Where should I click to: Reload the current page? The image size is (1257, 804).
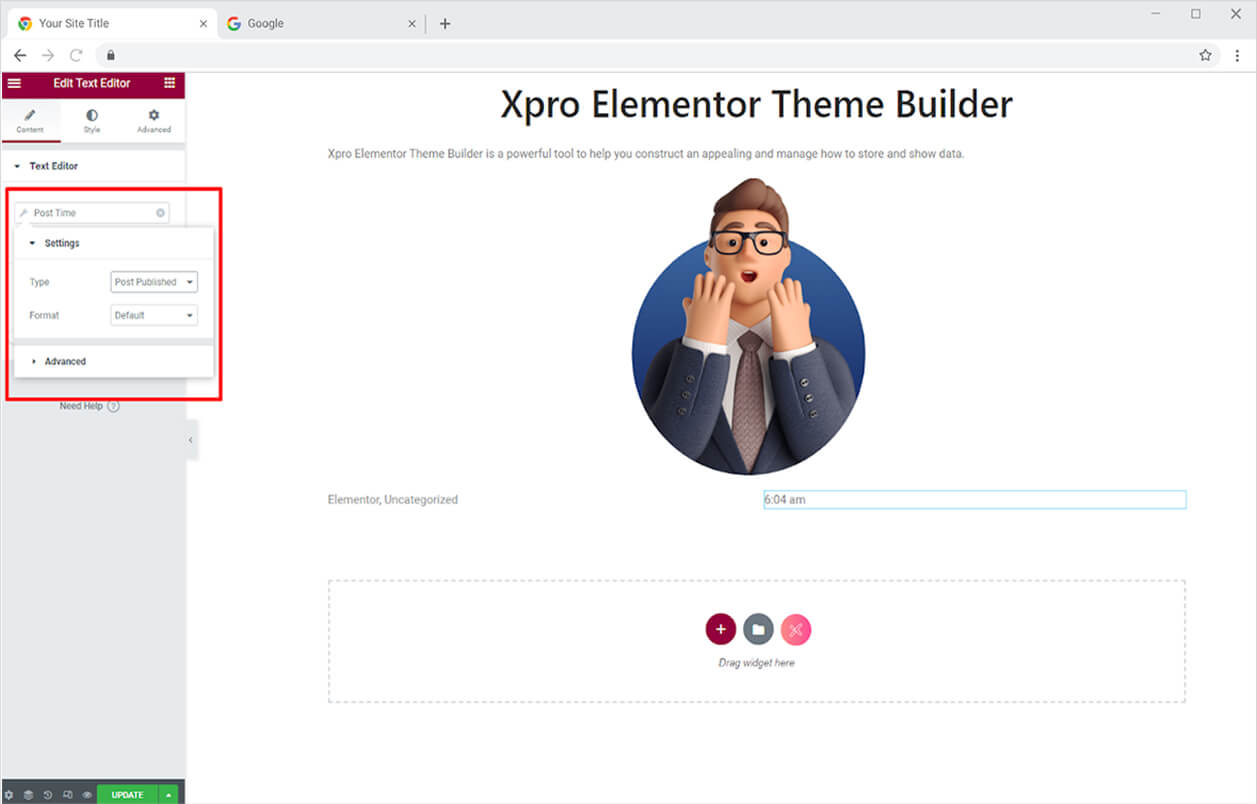(76, 55)
